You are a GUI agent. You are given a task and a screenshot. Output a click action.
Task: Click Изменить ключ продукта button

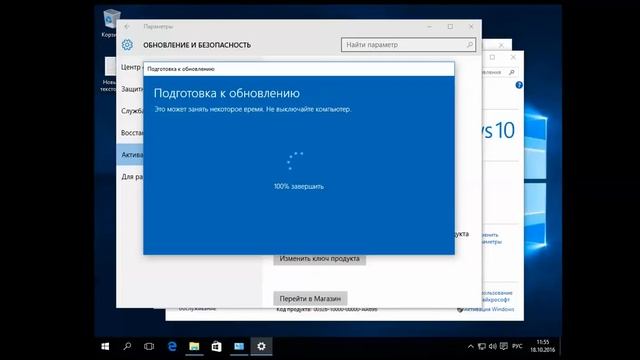tap(320, 259)
